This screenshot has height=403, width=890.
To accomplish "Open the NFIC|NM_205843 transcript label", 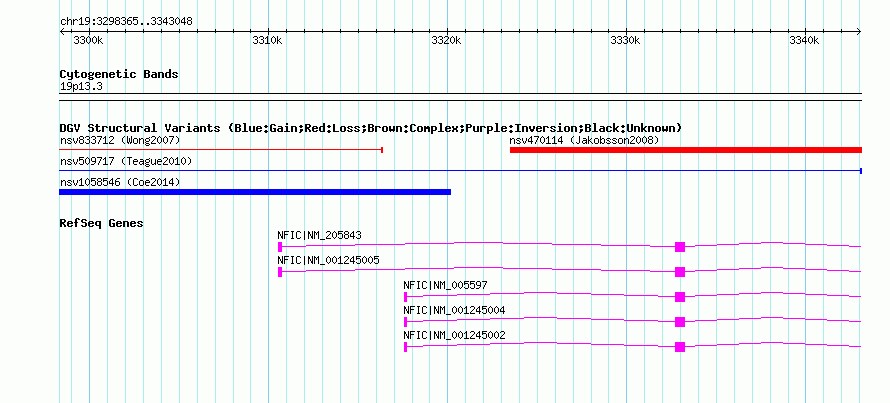I will 320,235.
